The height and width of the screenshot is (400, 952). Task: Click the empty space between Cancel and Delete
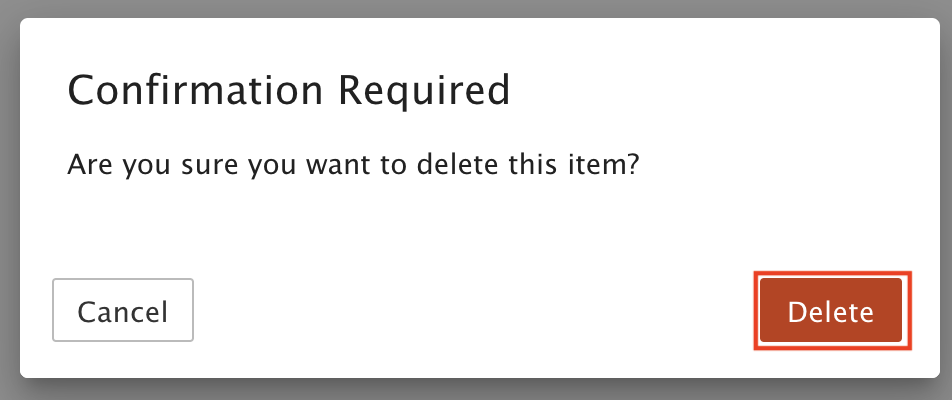(x=476, y=311)
